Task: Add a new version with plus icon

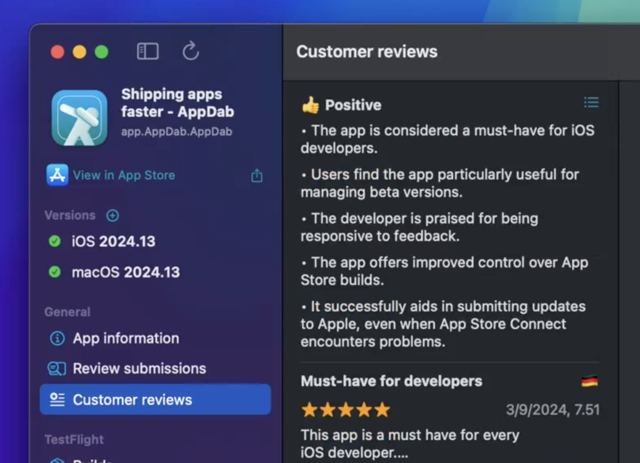Action: (x=113, y=215)
